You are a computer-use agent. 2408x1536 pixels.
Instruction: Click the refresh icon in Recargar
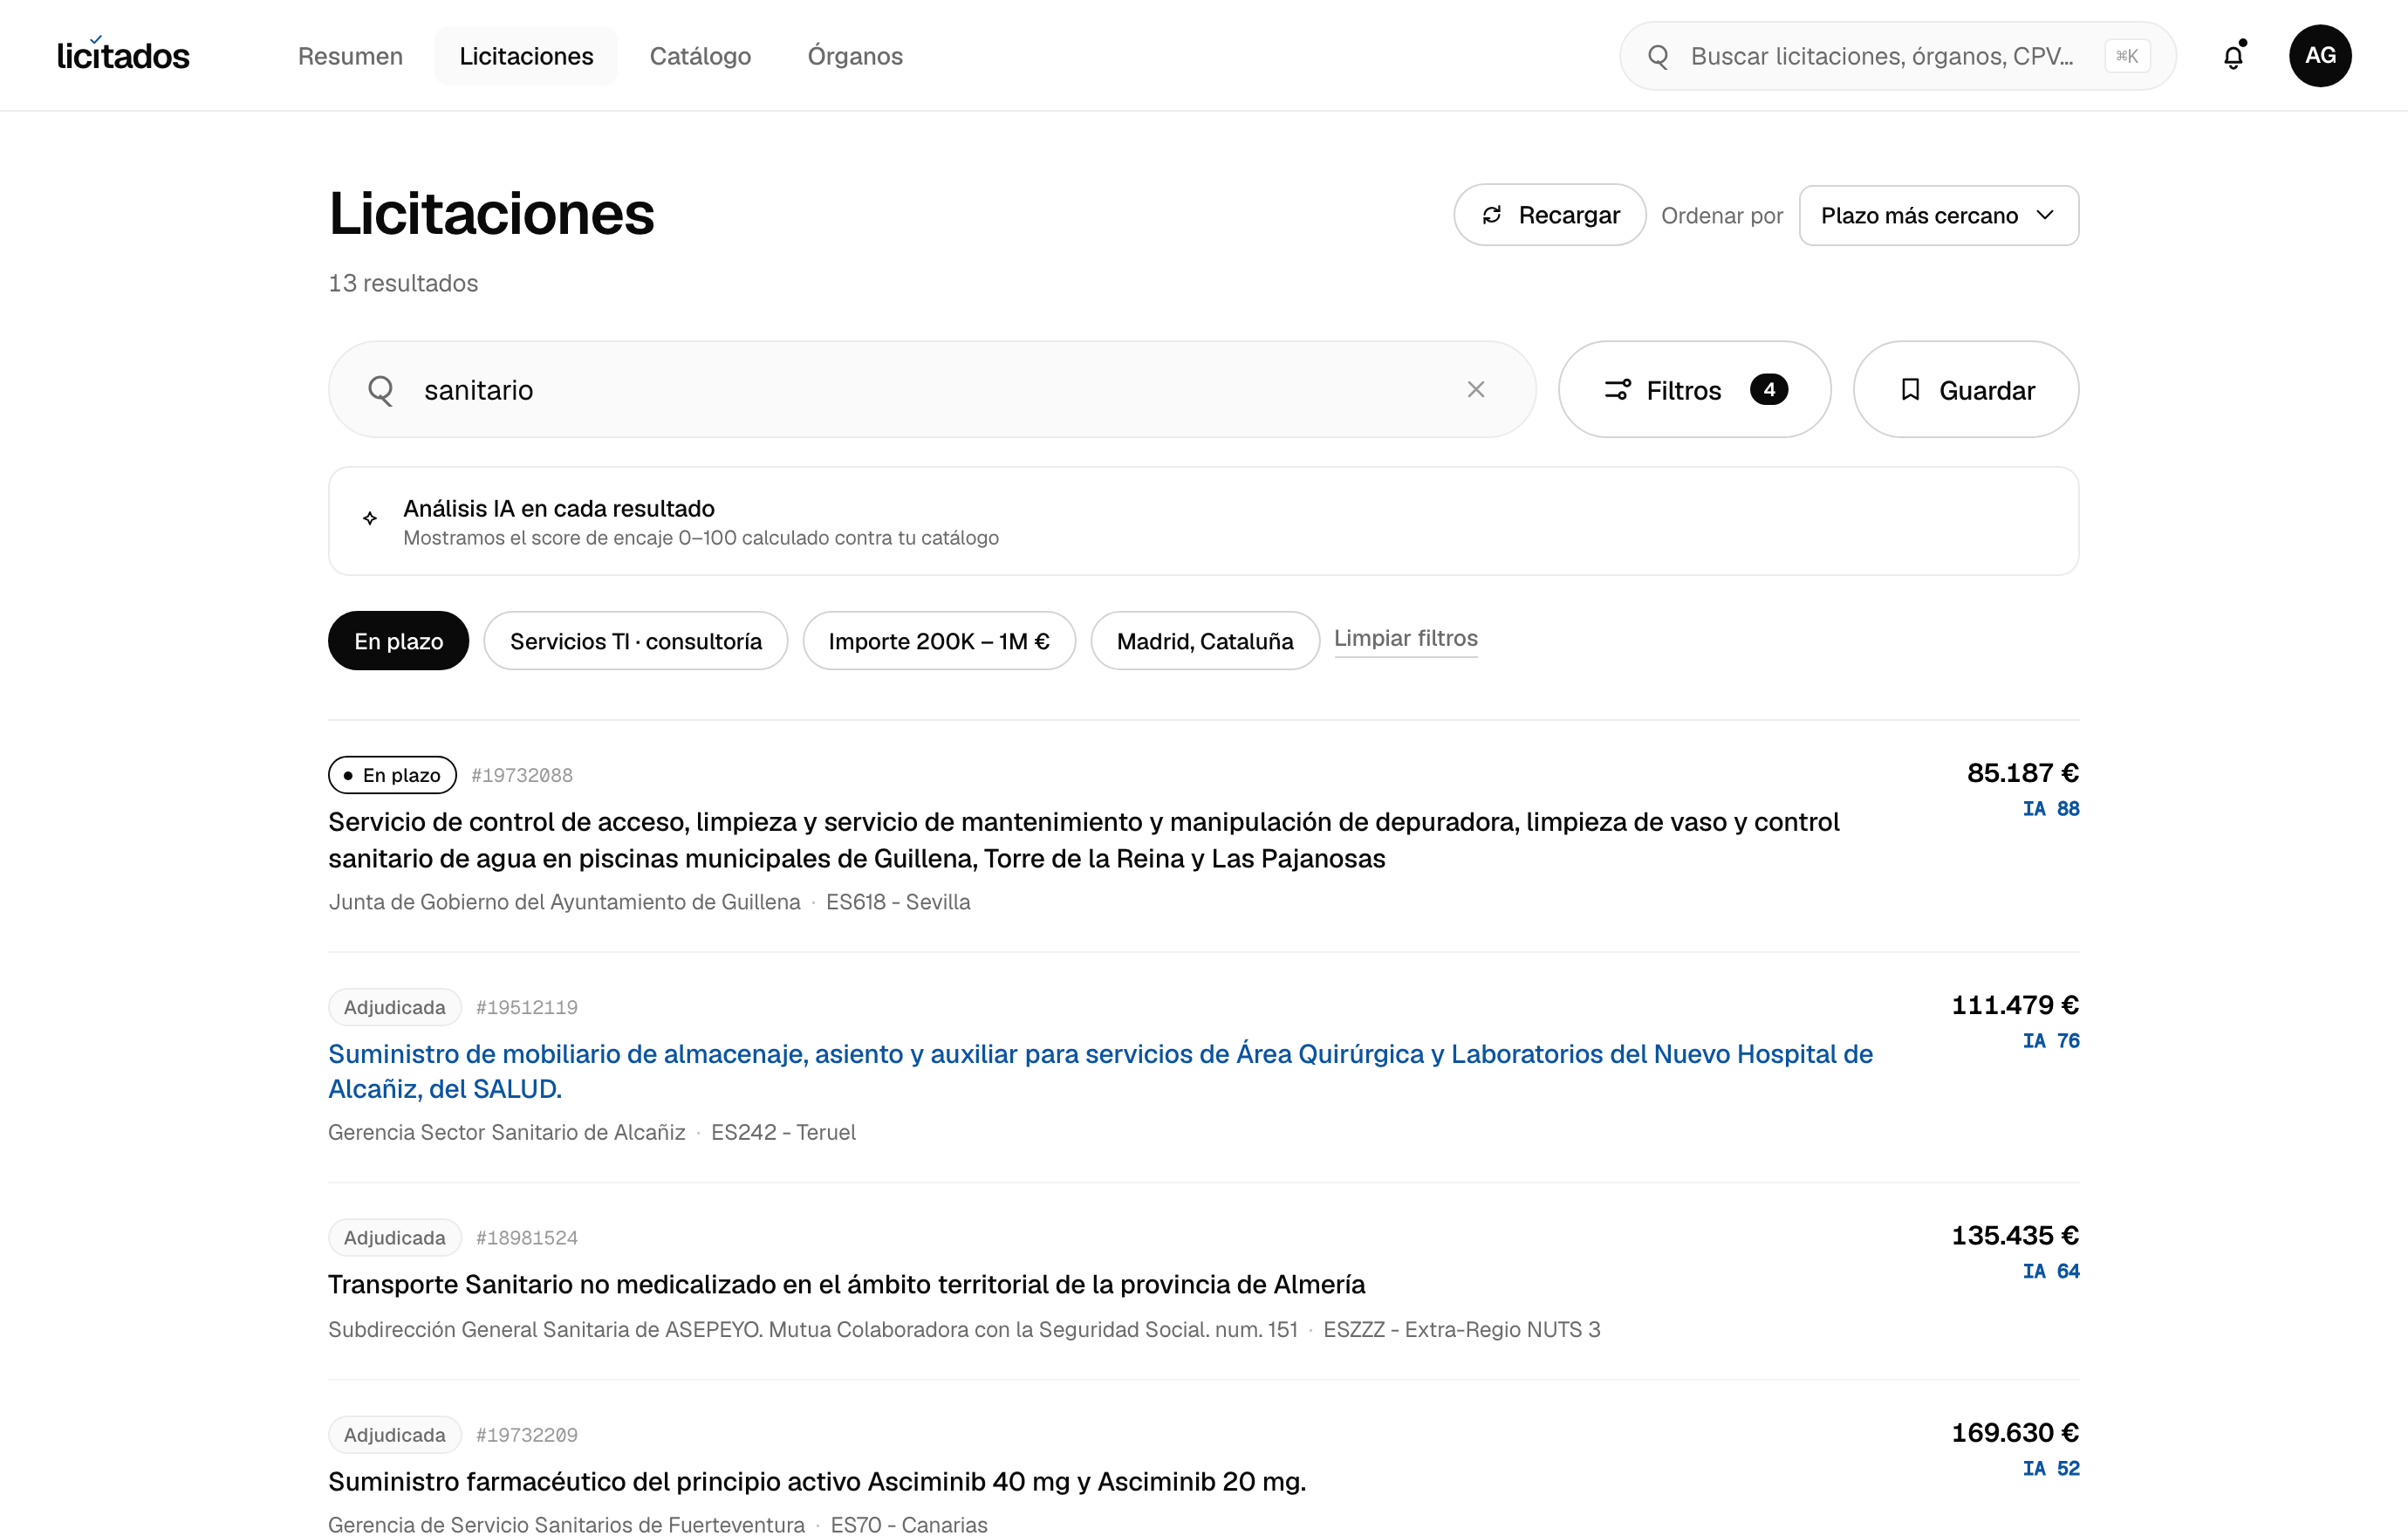point(1492,215)
